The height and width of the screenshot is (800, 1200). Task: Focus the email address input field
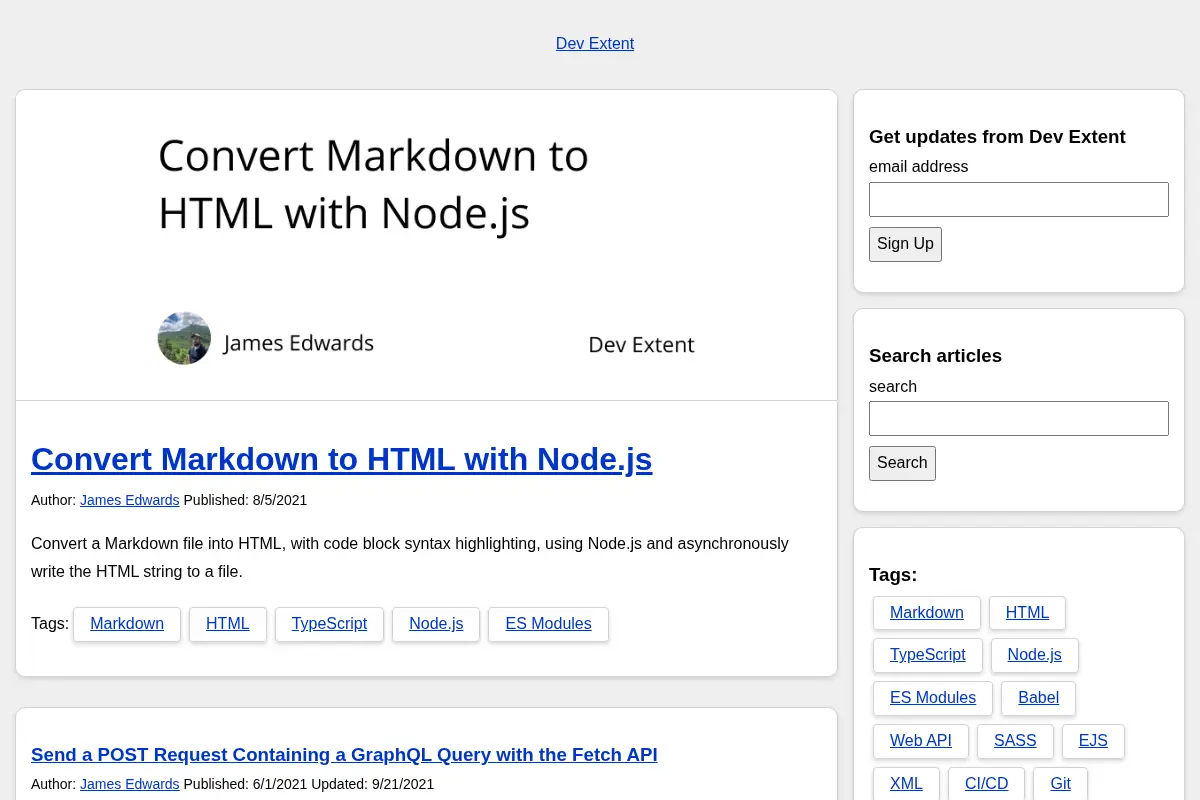(x=1019, y=199)
